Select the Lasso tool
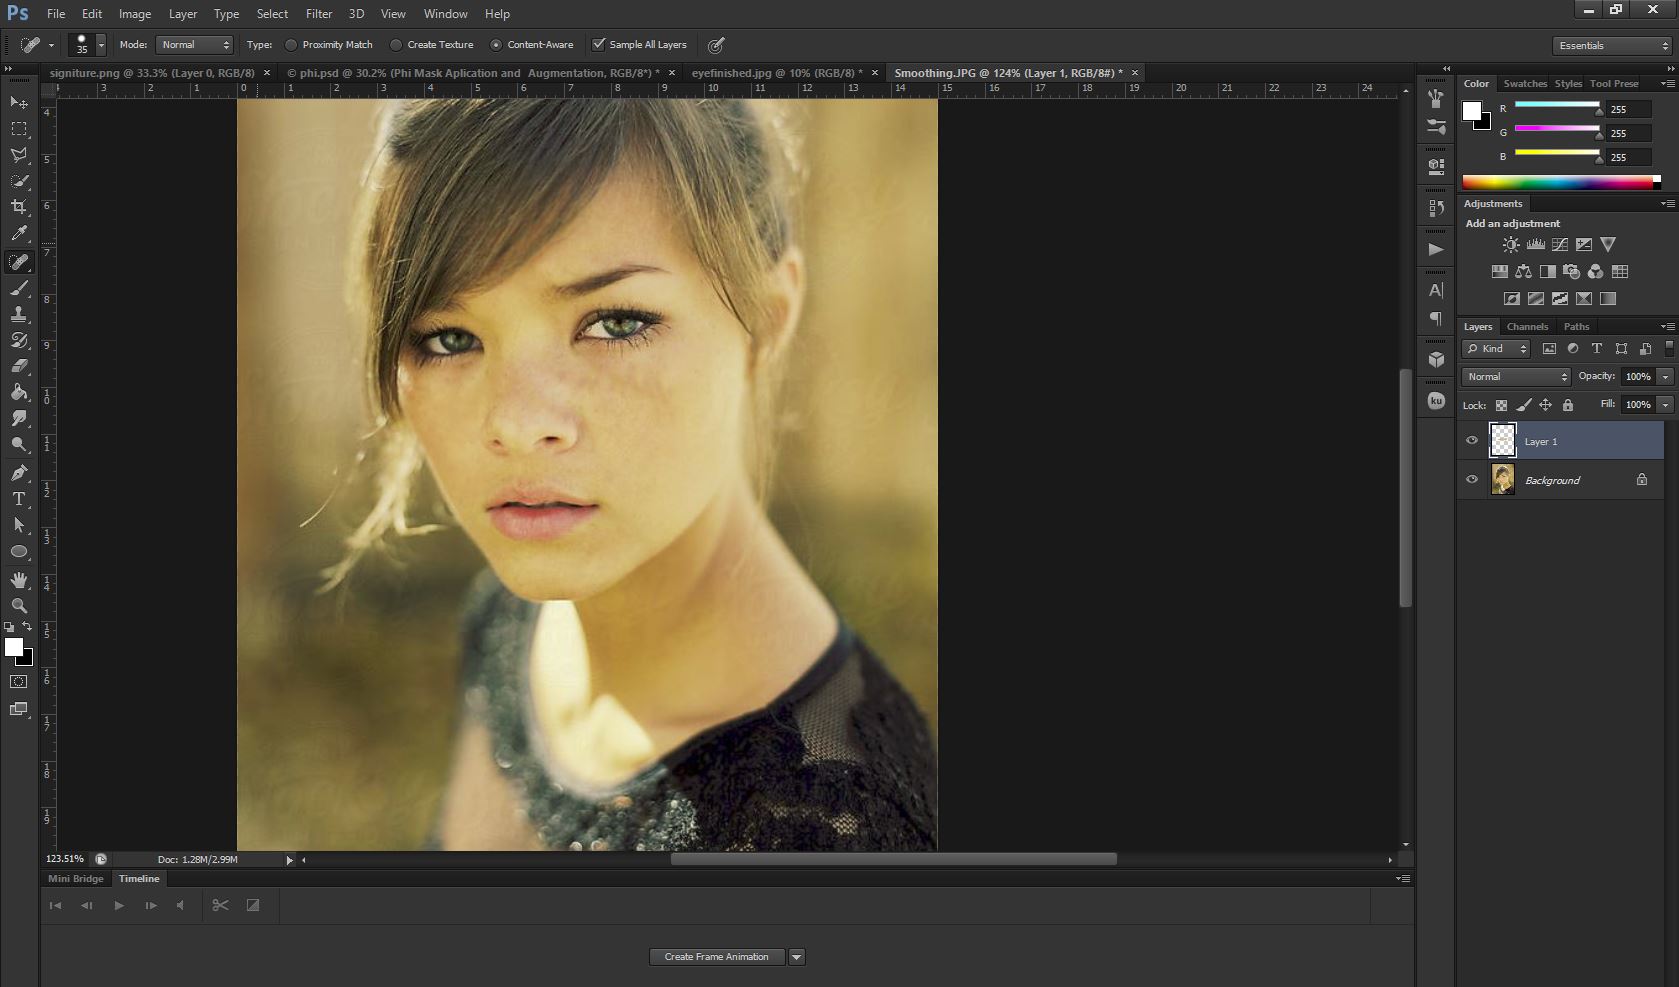This screenshot has height=987, width=1679. 19,155
